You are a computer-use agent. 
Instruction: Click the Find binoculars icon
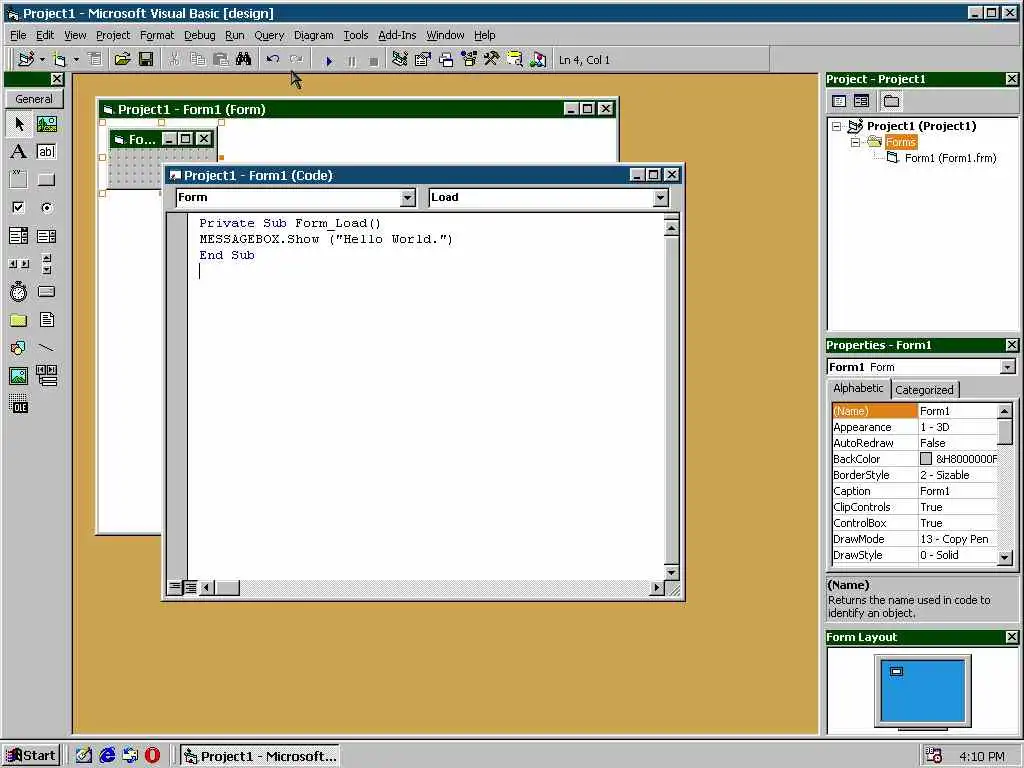point(244,59)
